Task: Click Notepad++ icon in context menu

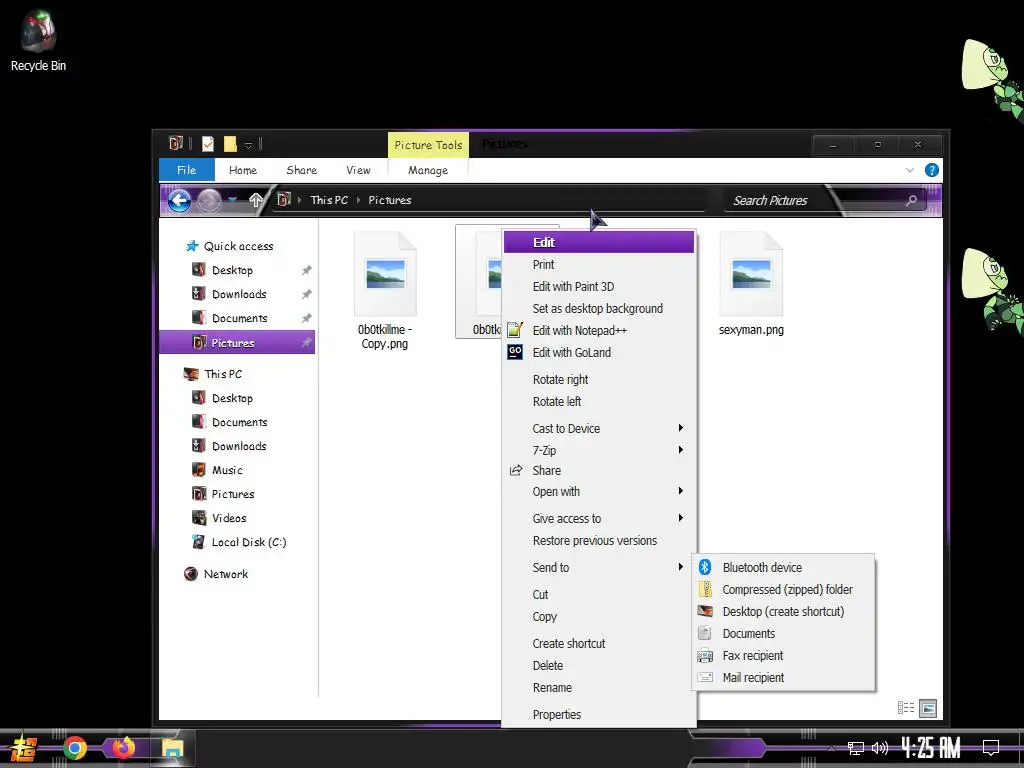Action: point(515,330)
